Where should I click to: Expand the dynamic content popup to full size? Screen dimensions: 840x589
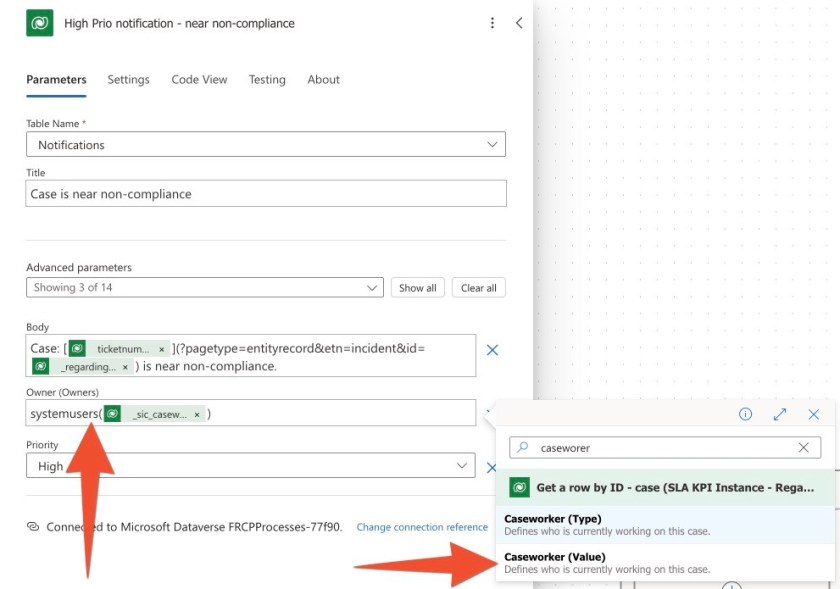click(x=780, y=414)
